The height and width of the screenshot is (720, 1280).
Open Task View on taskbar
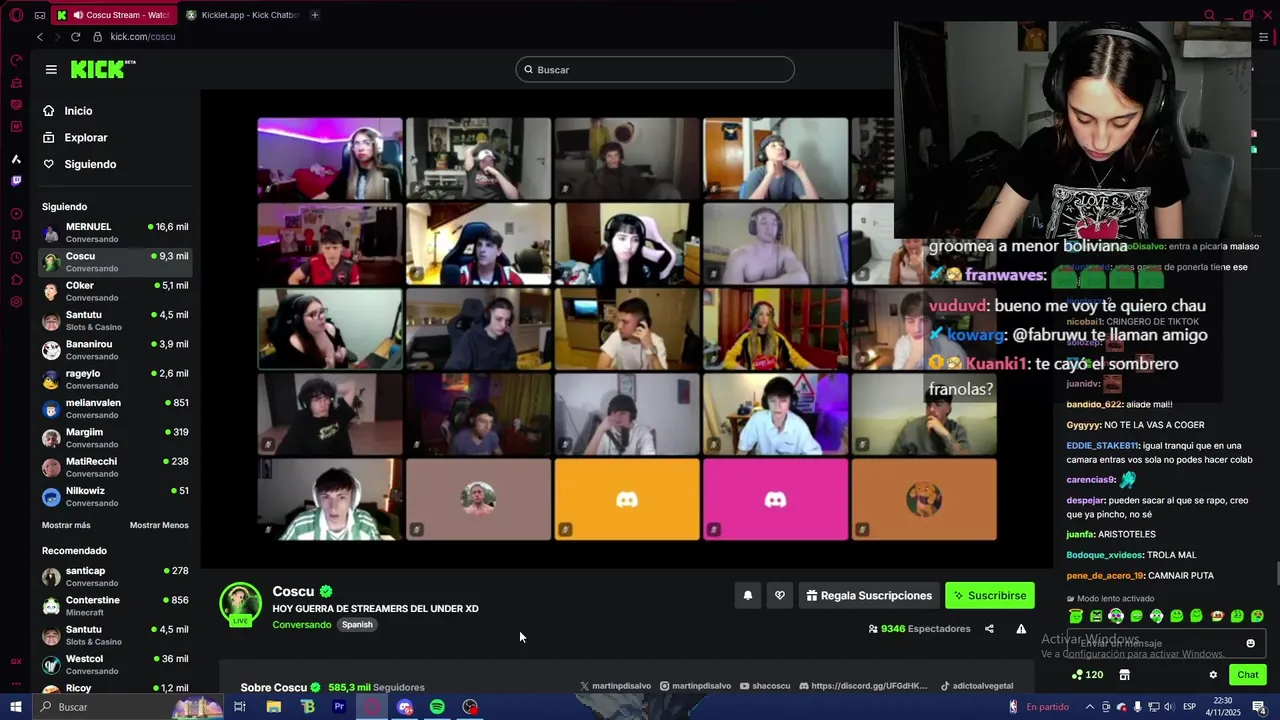(240, 707)
